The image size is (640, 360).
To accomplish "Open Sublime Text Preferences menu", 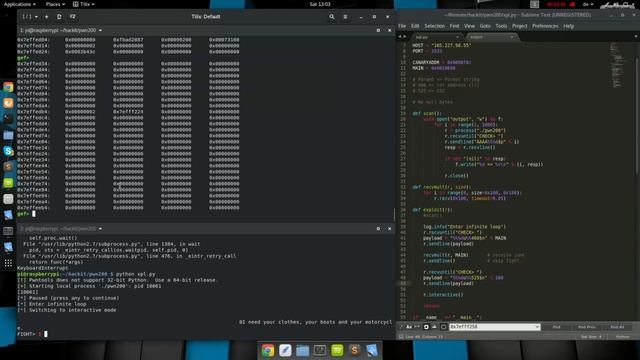I will (x=545, y=26).
